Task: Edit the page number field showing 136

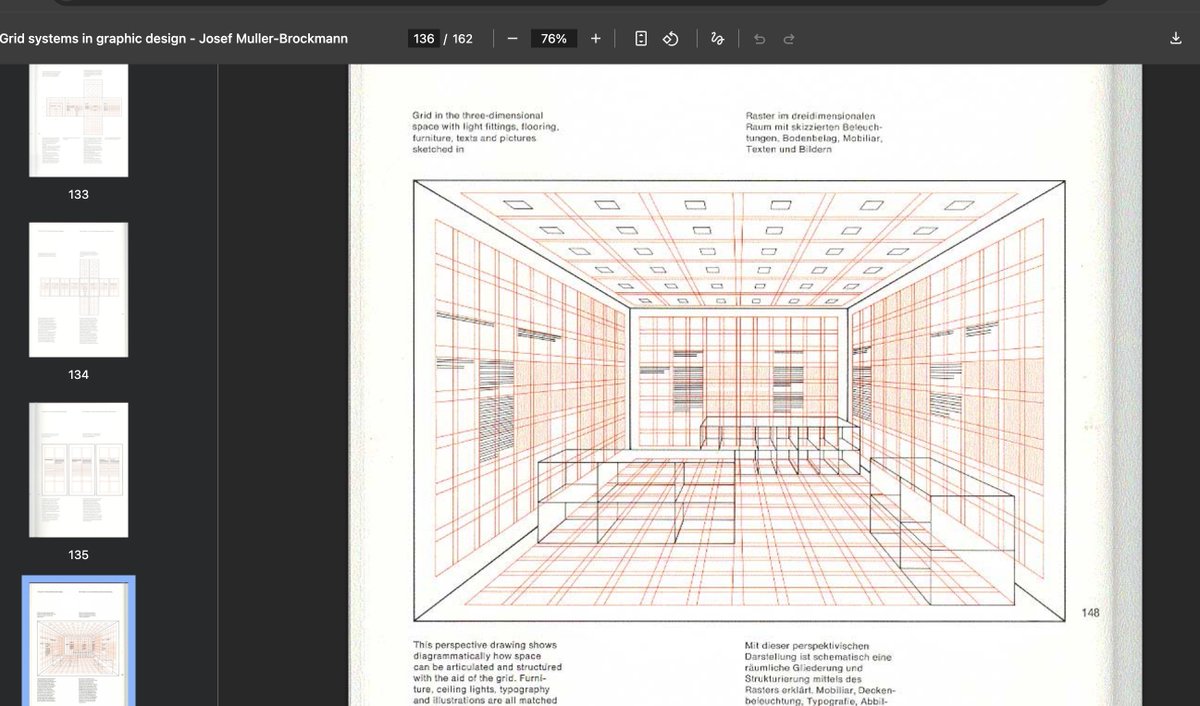Action: point(424,39)
